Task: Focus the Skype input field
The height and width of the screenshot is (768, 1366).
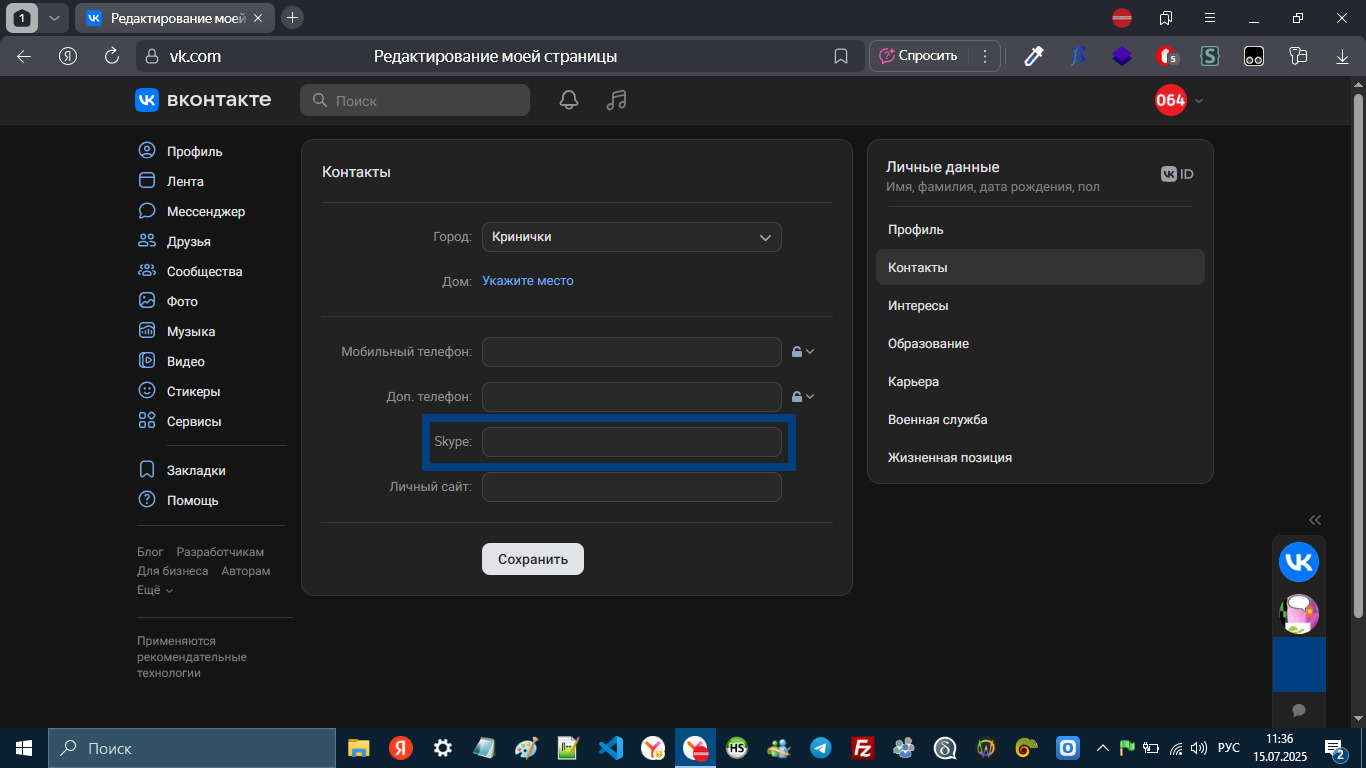Action: pos(632,442)
